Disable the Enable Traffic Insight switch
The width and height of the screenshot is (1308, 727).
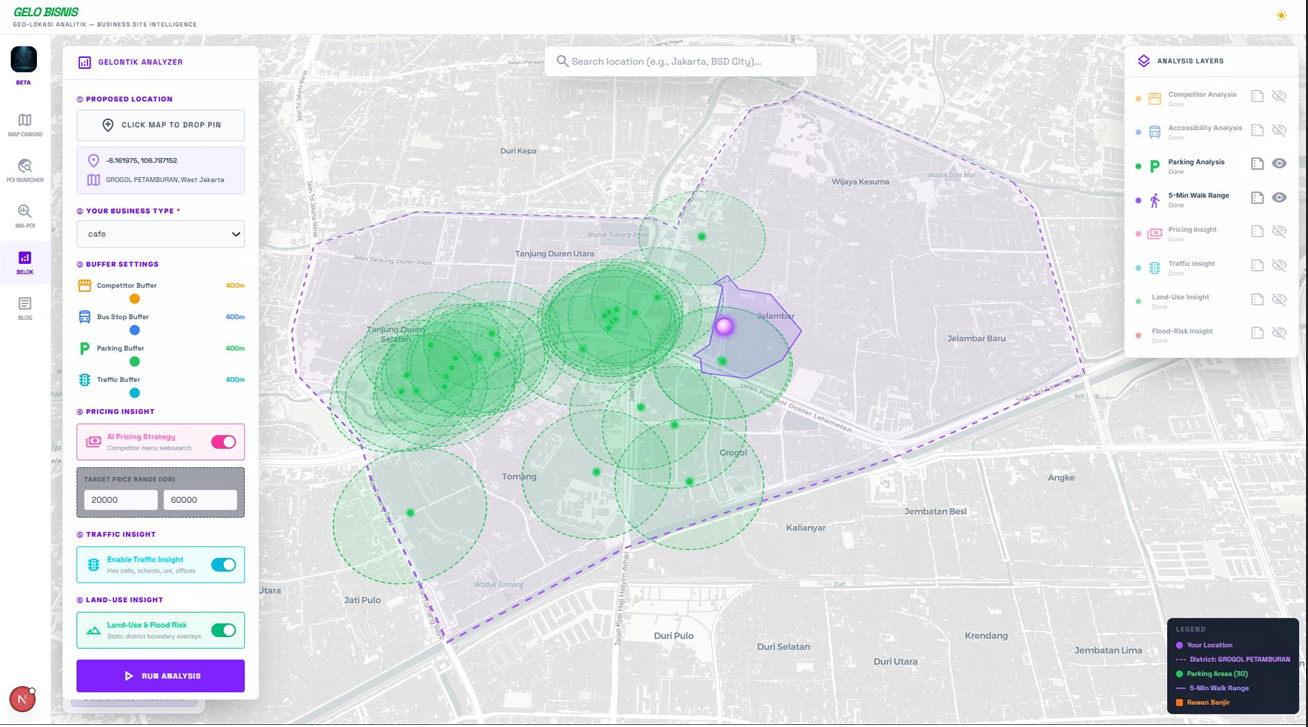(x=223, y=565)
